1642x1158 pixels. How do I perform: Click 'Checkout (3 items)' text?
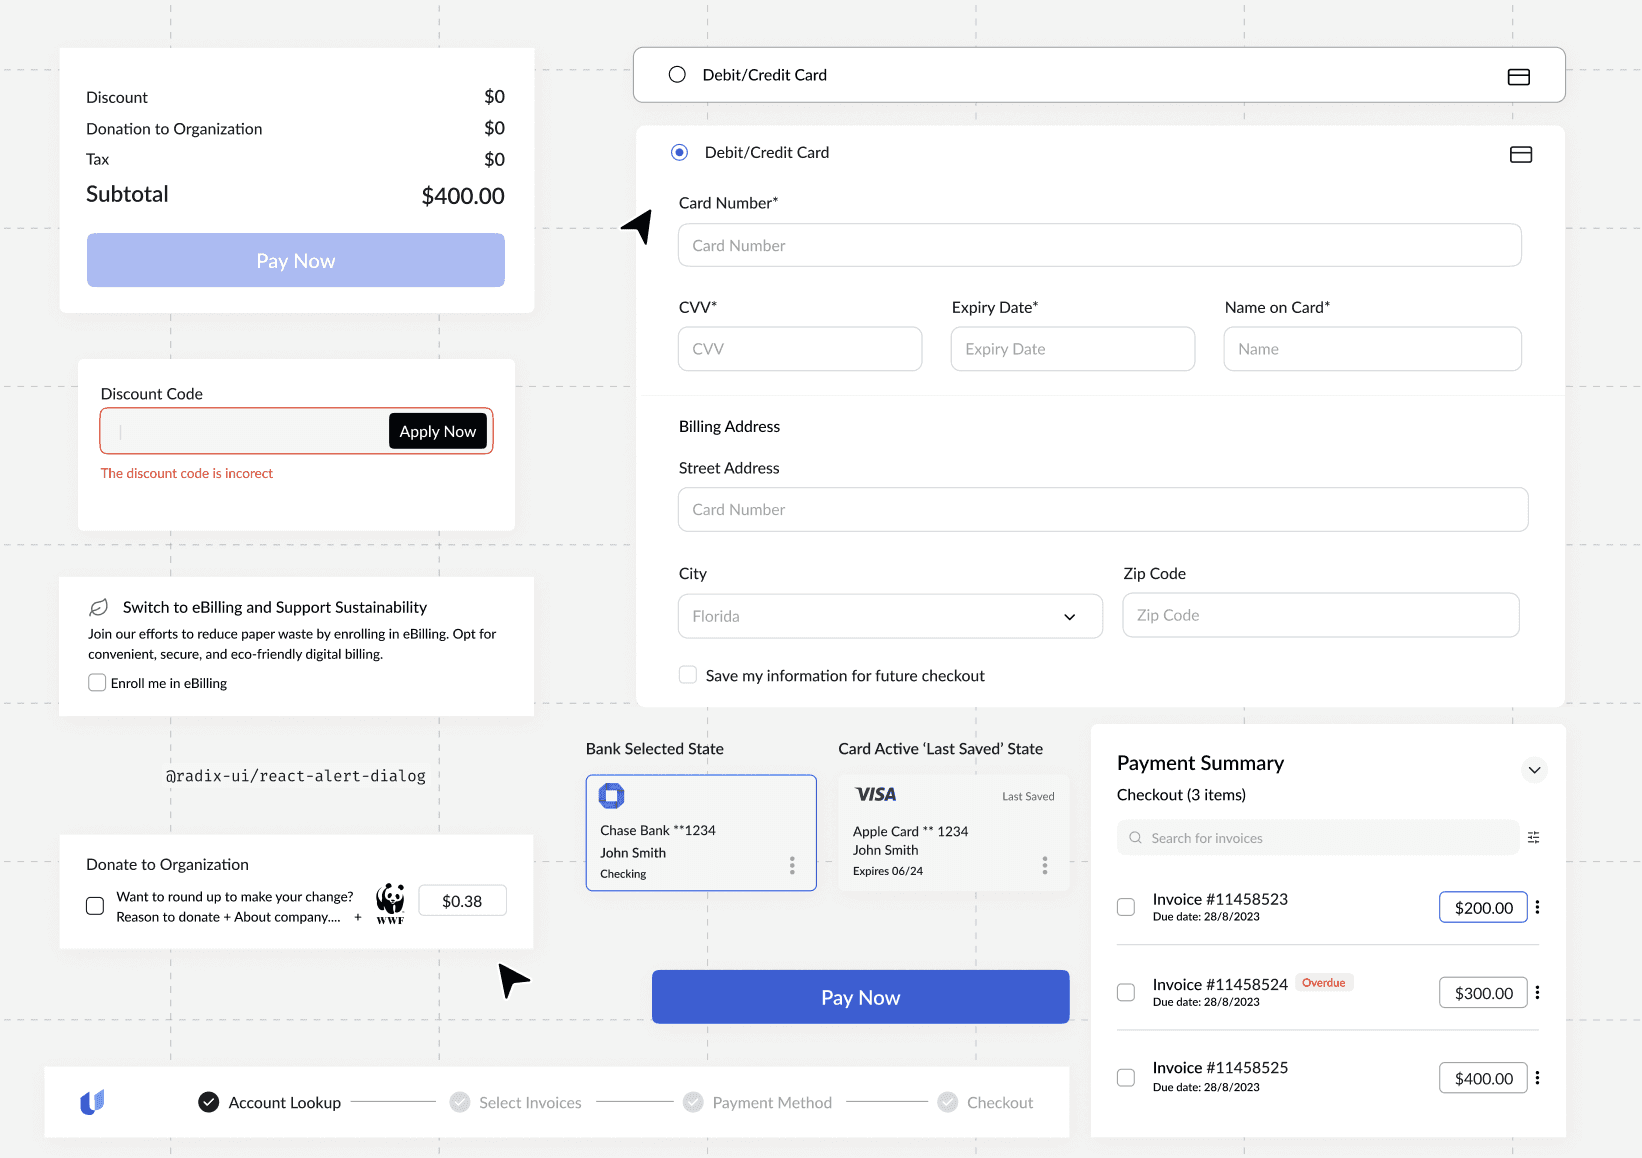1181,795
